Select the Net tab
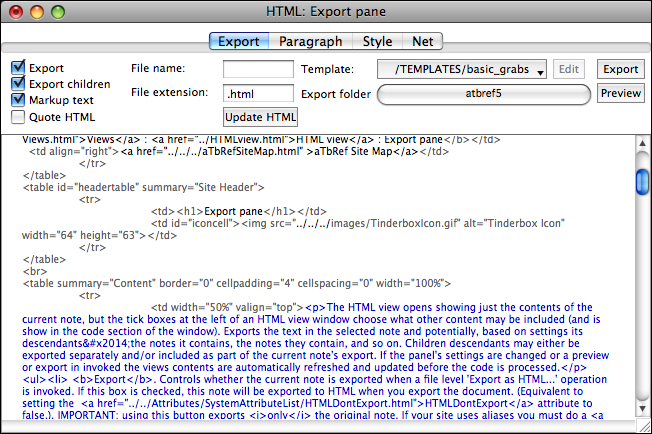The width and height of the screenshot is (652, 434). pyautogui.click(x=422, y=42)
